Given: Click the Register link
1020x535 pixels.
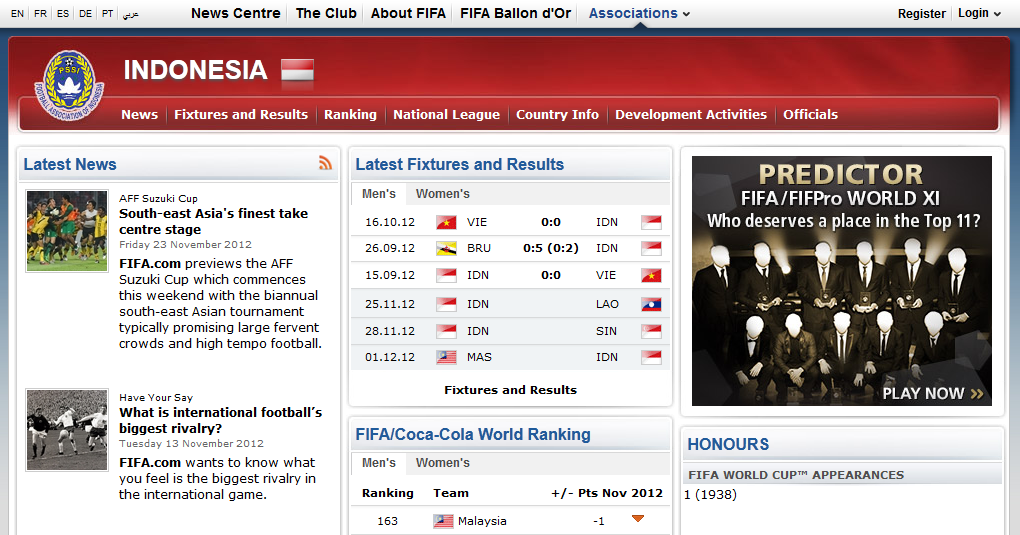Looking at the screenshot, I should (921, 14).
